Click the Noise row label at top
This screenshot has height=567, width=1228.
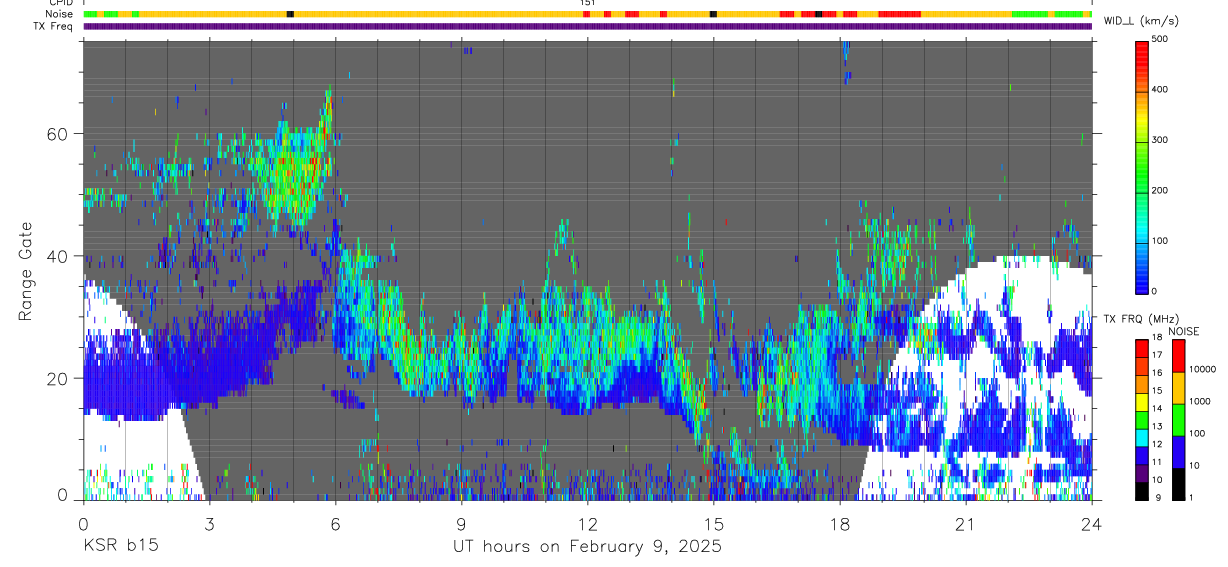coord(60,14)
